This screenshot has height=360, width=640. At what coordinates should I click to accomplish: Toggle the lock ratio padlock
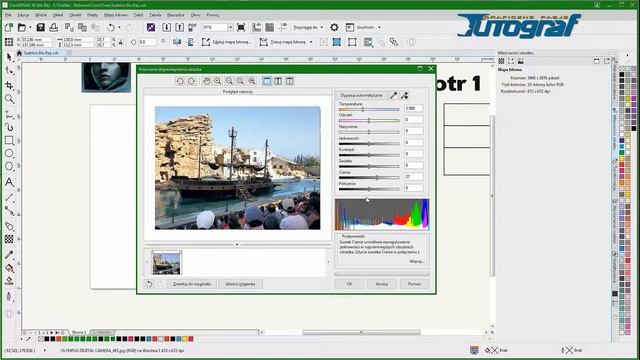120,42
